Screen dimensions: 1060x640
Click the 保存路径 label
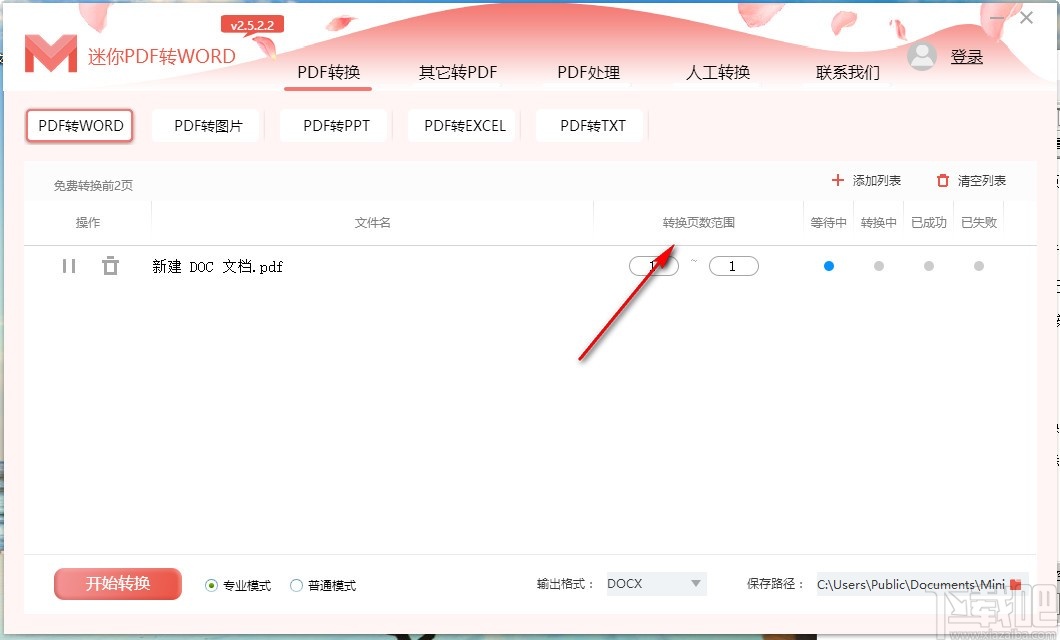pyautogui.click(x=775, y=584)
